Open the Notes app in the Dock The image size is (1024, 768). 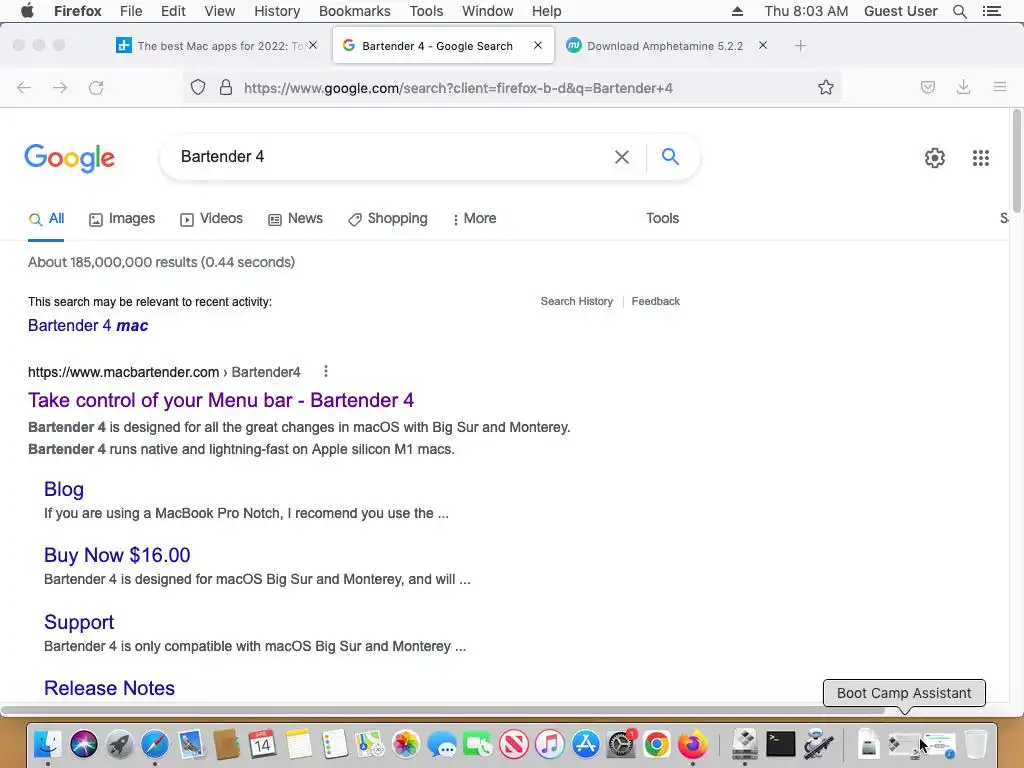[x=298, y=744]
